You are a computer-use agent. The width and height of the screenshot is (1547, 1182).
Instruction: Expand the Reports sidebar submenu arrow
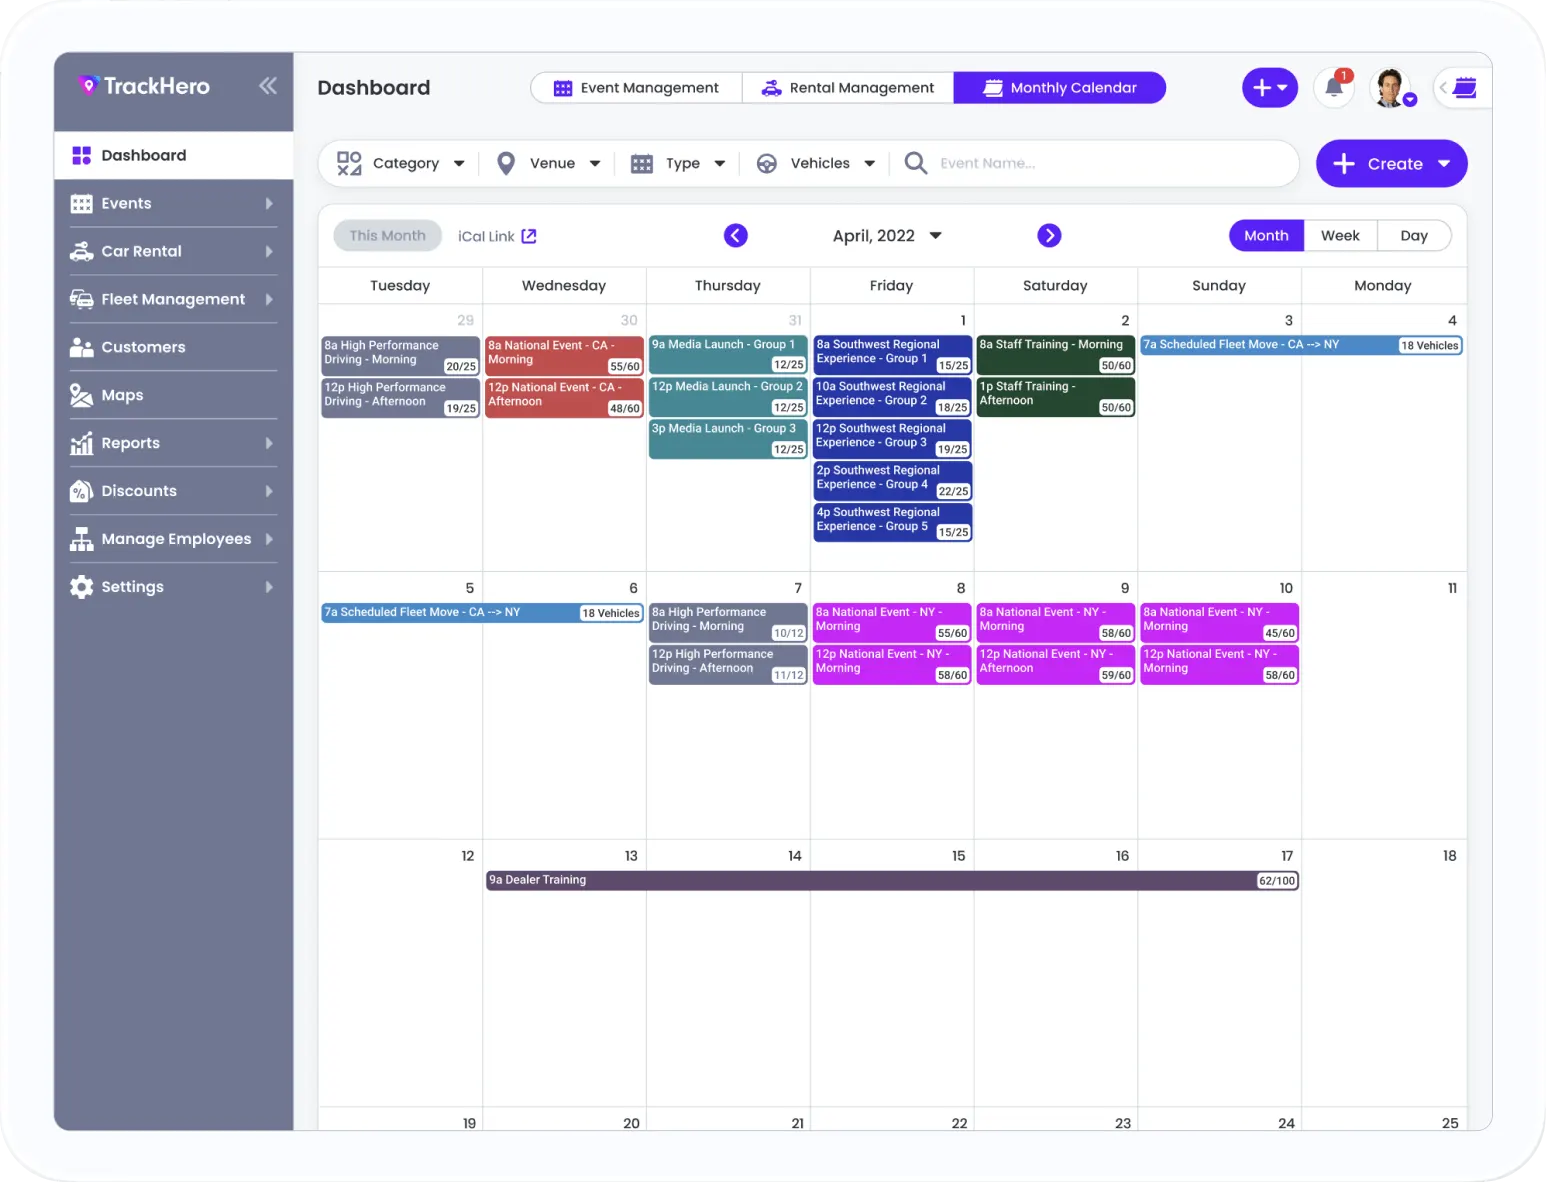coord(269,443)
